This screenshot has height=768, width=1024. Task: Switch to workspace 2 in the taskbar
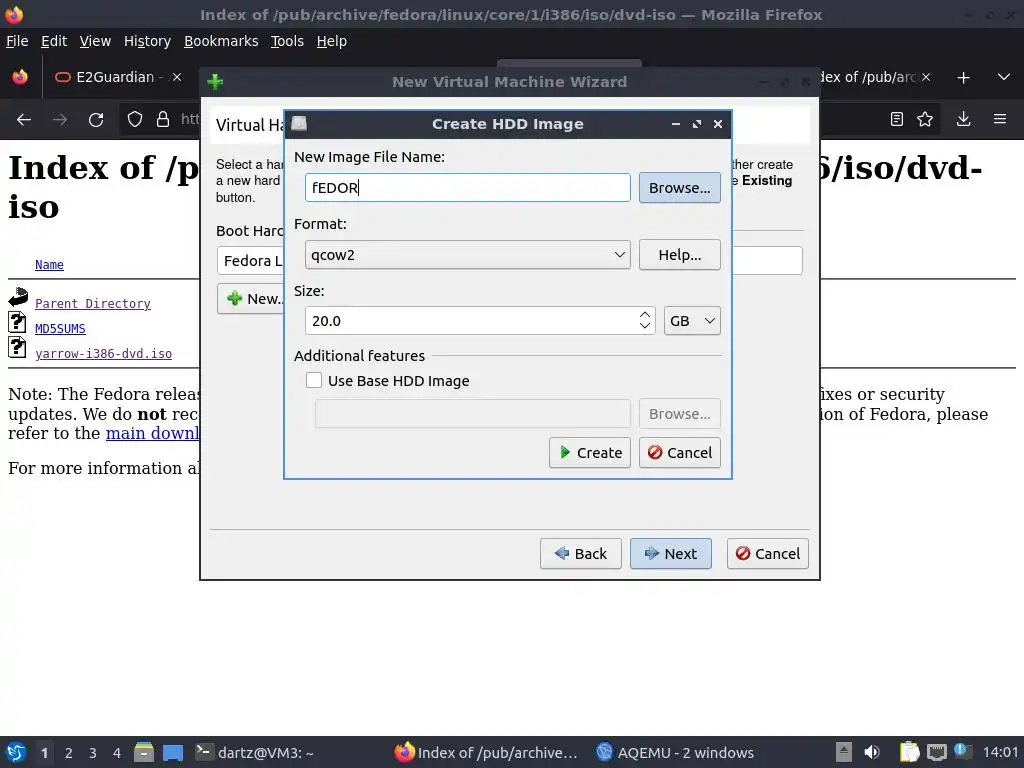click(69, 753)
